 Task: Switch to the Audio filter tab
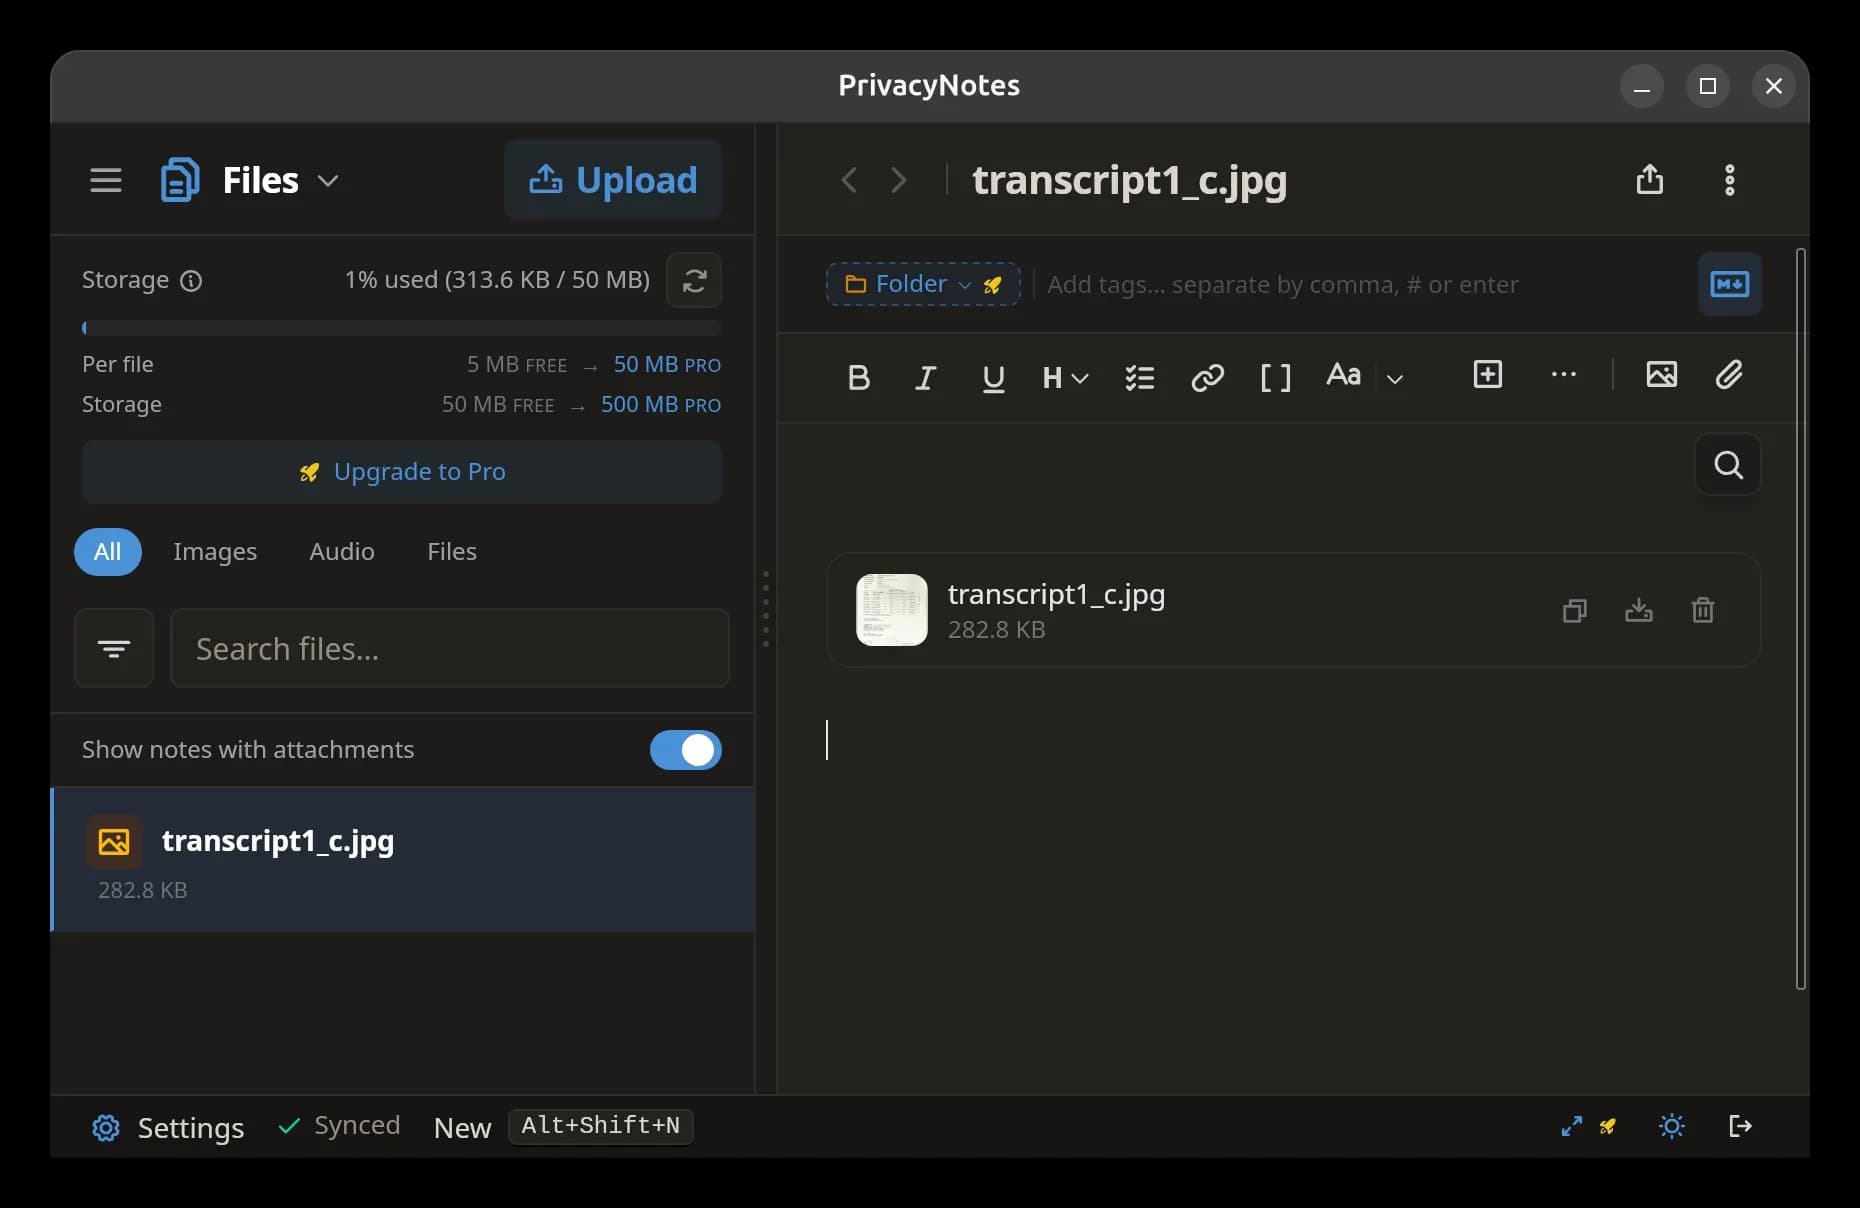click(x=342, y=552)
